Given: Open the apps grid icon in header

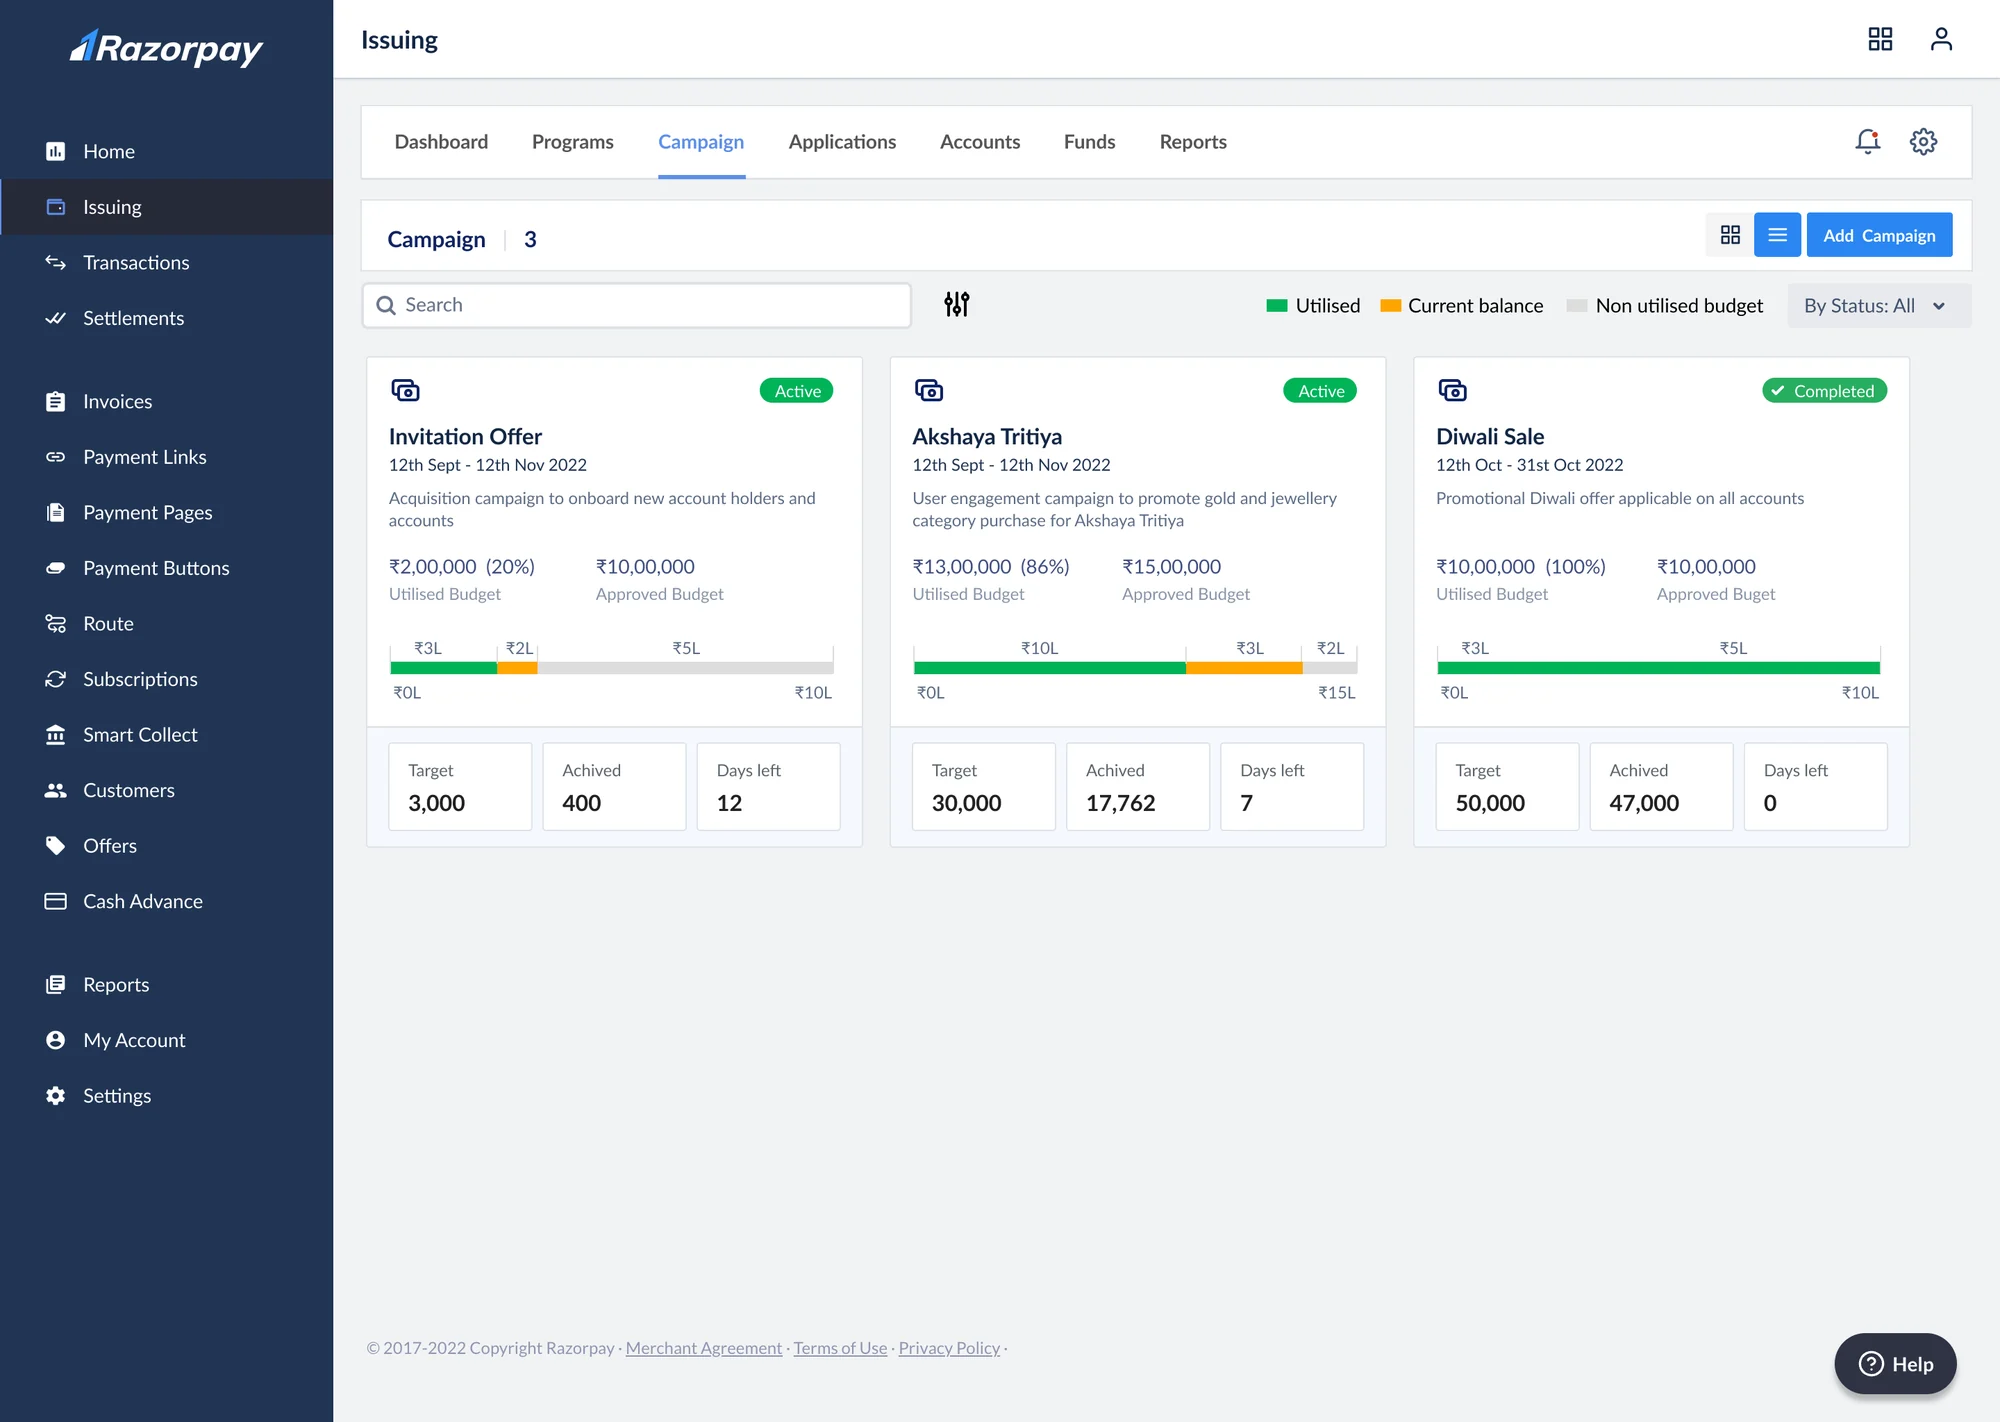Looking at the screenshot, I should pyautogui.click(x=1880, y=39).
